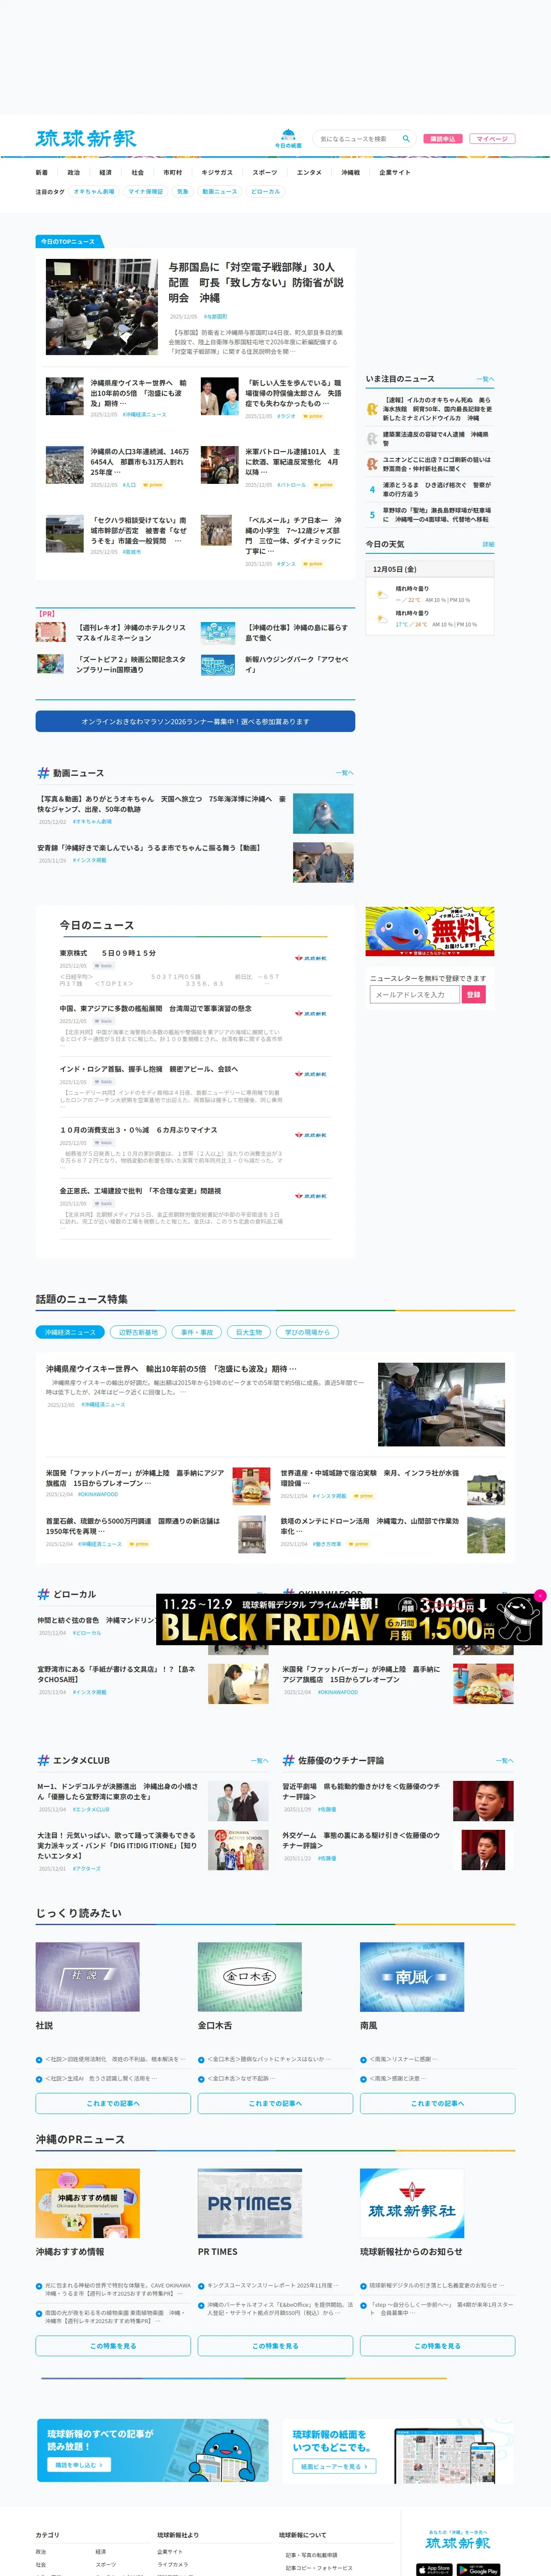Click この特集を見る under 沖縄おすすめ情報
Image resolution: width=551 pixels, height=2576 pixels.
coord(113,2345)
